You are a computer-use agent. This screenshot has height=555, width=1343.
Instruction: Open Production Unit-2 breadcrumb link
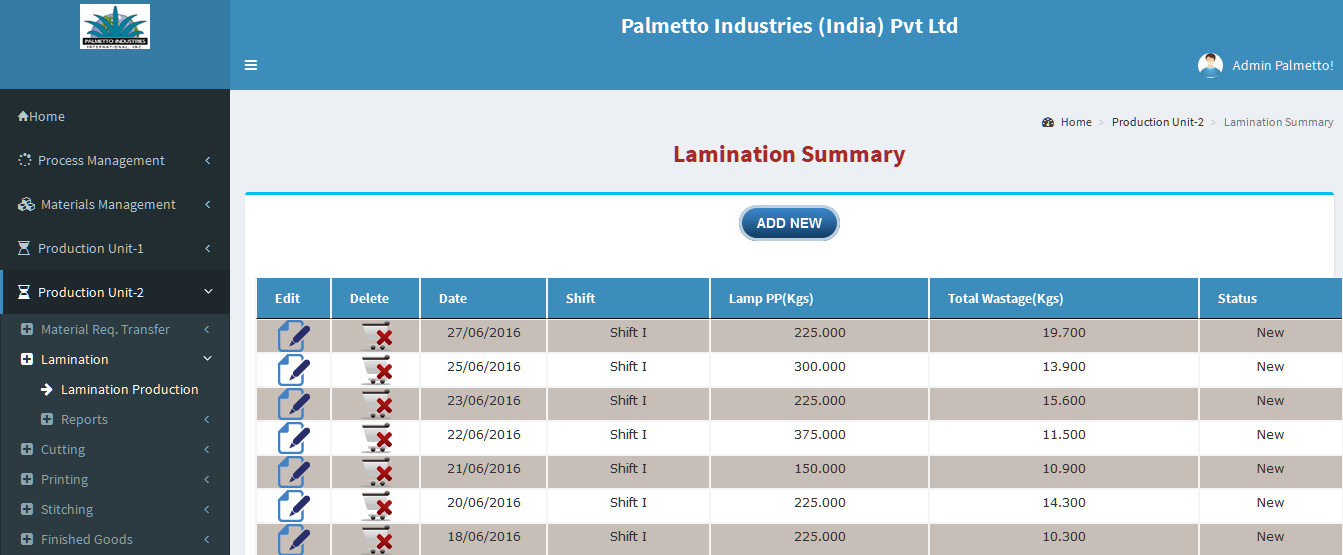(1158, 122)
